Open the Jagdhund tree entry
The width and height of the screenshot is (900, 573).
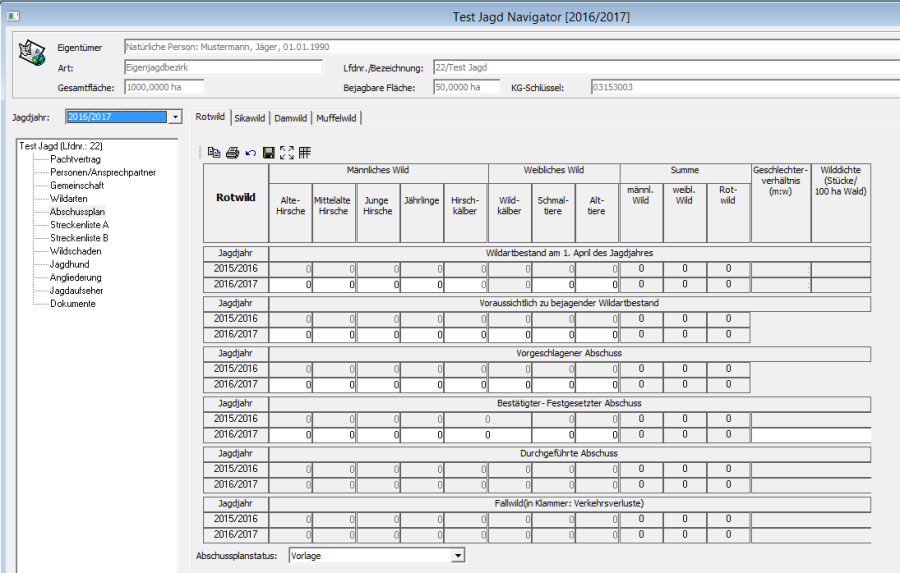coord(71,264)
